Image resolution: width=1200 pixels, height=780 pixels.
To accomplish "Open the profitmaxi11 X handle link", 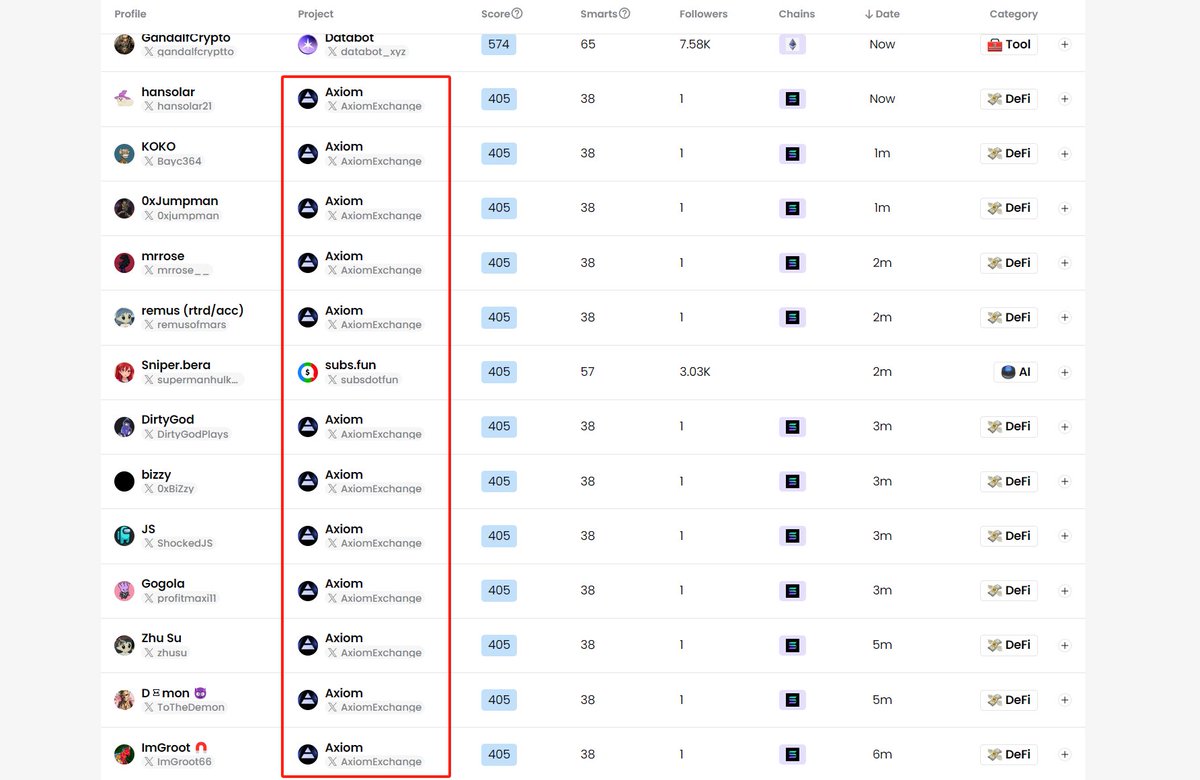I will [180, 598].
